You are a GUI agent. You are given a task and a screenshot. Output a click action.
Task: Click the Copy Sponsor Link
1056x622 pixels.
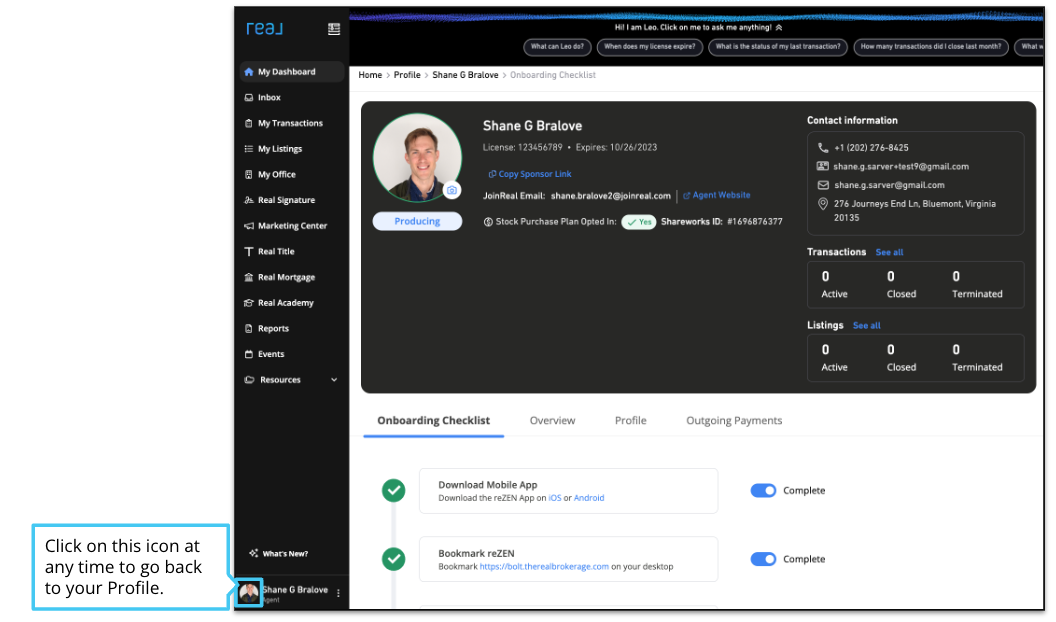pos(530,174)
